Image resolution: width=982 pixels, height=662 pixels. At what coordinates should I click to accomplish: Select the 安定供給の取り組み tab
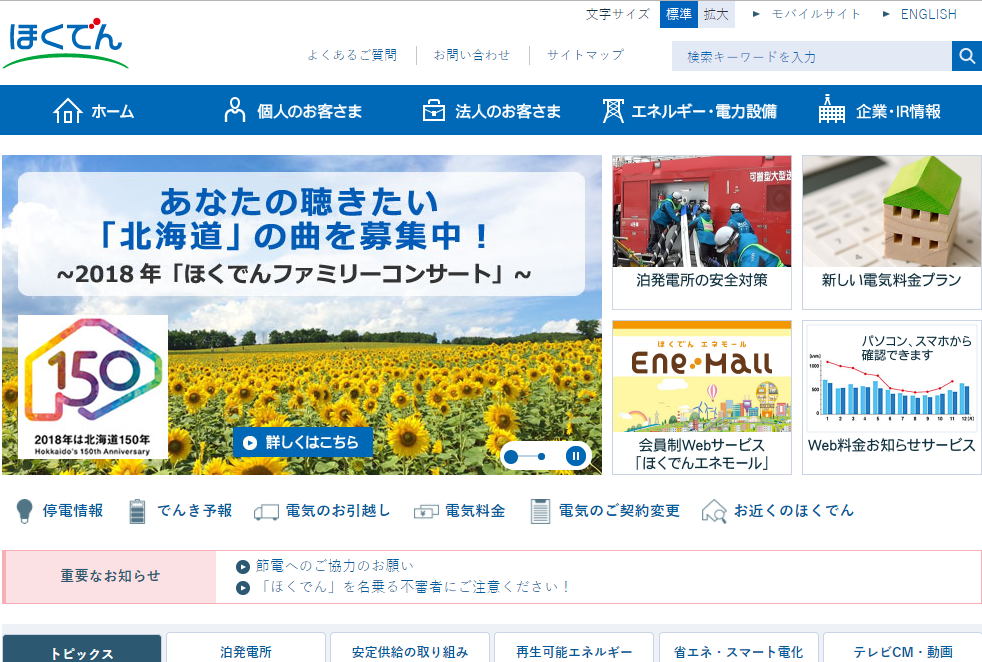point(410,648)
